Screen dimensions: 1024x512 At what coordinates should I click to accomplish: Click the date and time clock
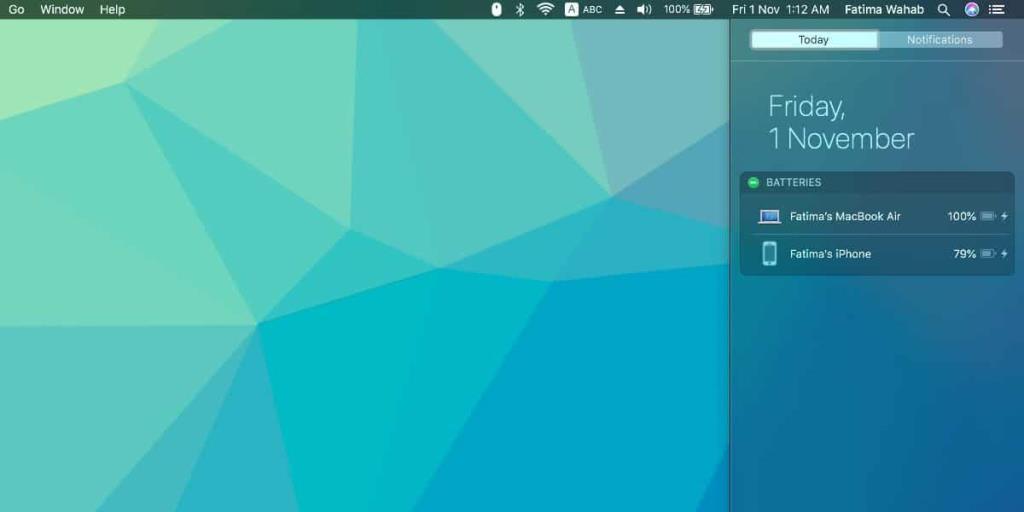point(780,9)
